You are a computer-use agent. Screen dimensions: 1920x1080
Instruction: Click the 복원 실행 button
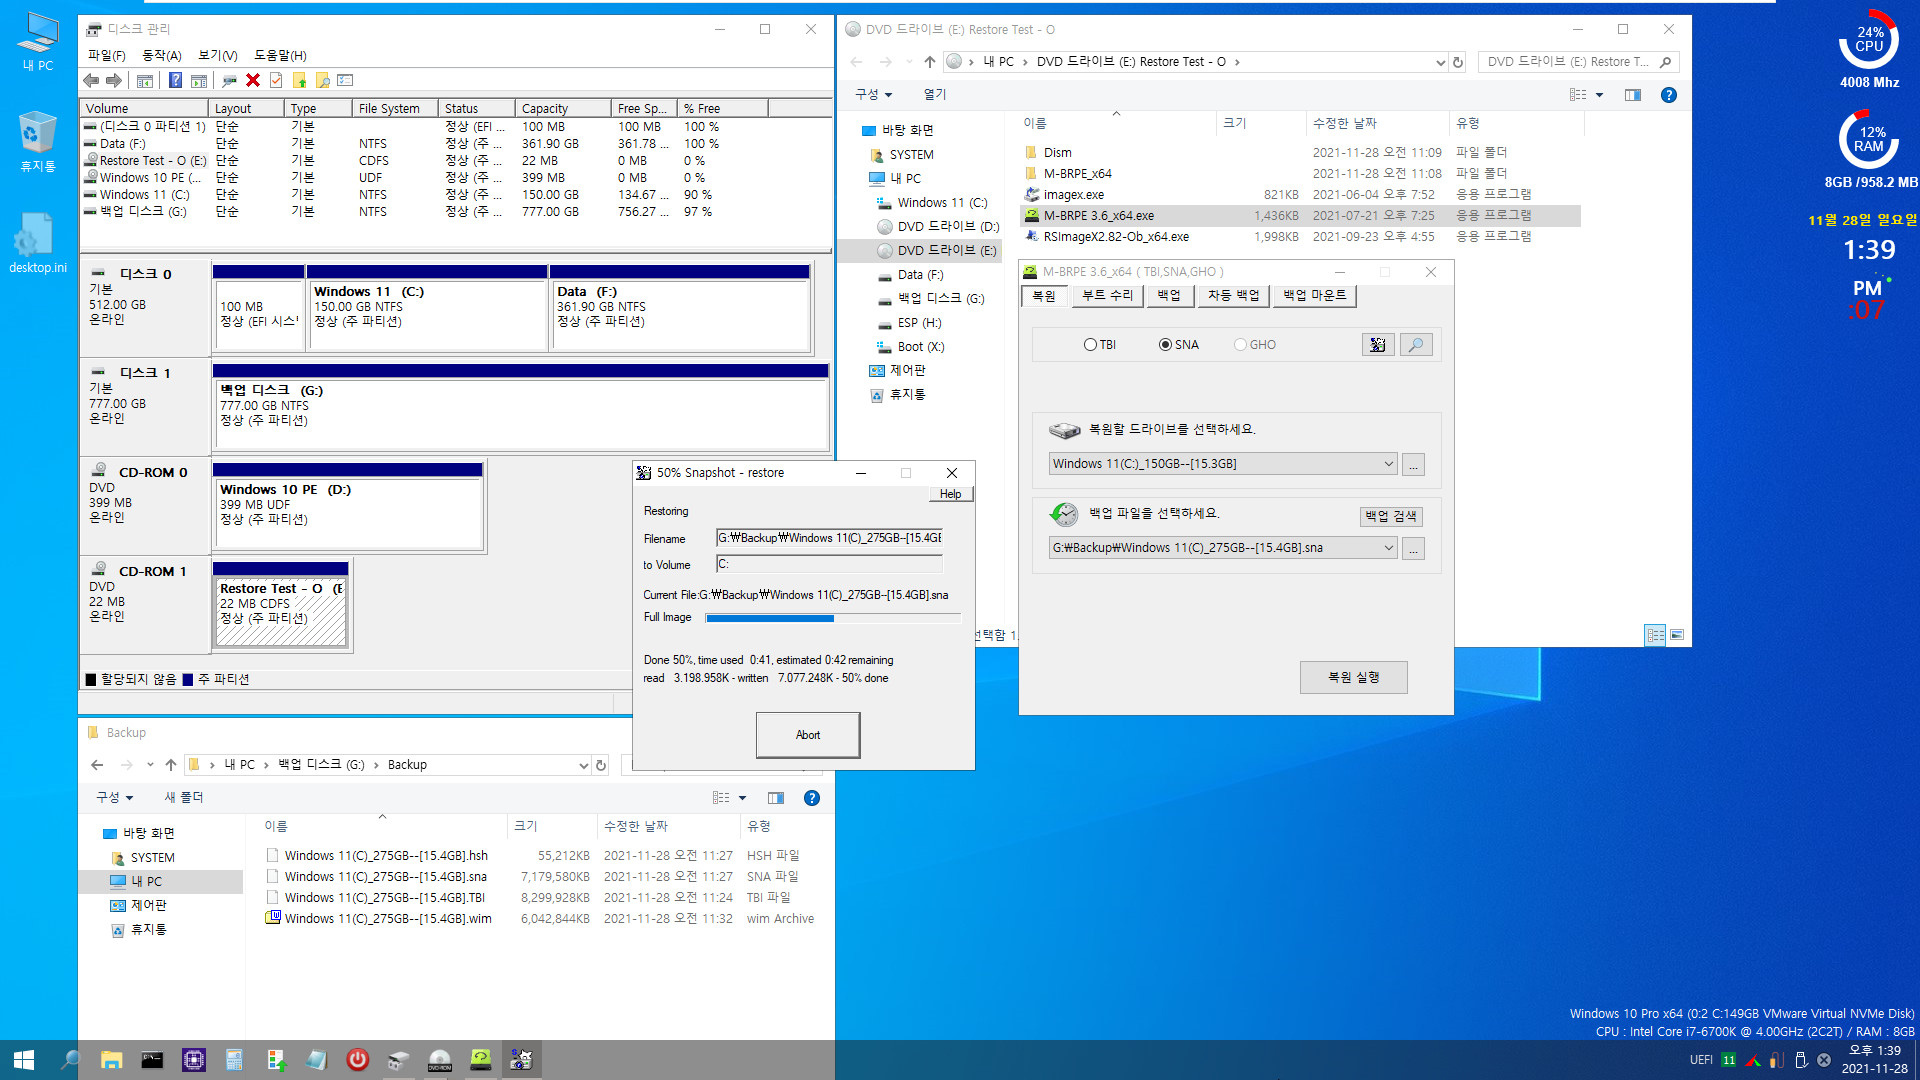tap(1354, 678)
